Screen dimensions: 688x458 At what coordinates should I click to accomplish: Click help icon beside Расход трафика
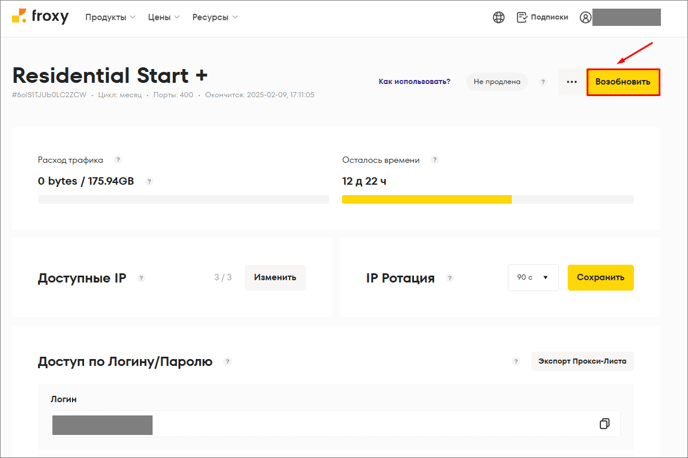tap(118, 160)
